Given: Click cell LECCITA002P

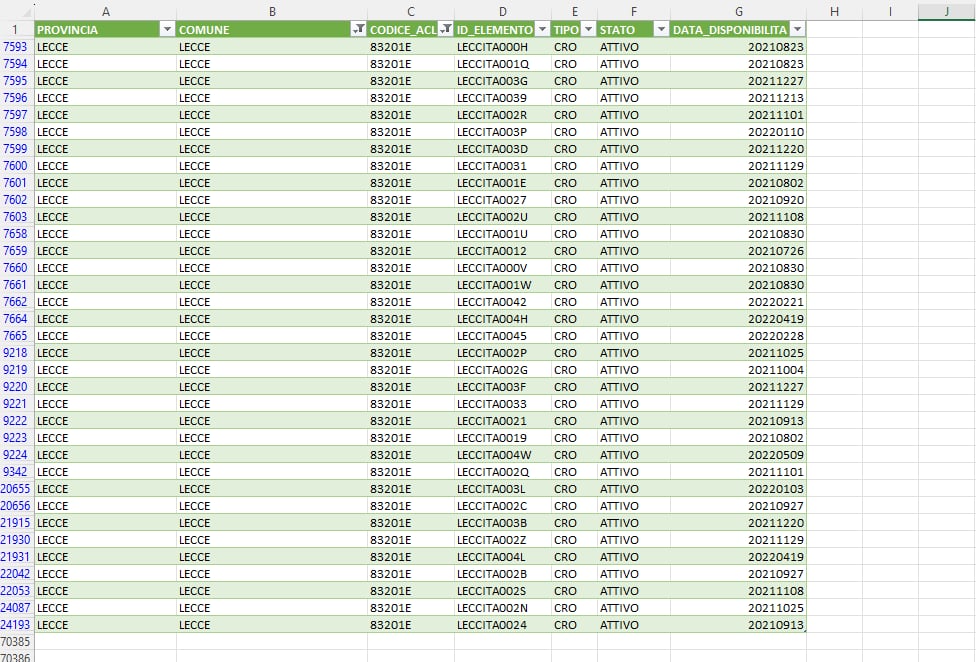Looking at the screenshot, I should point(503,353).
